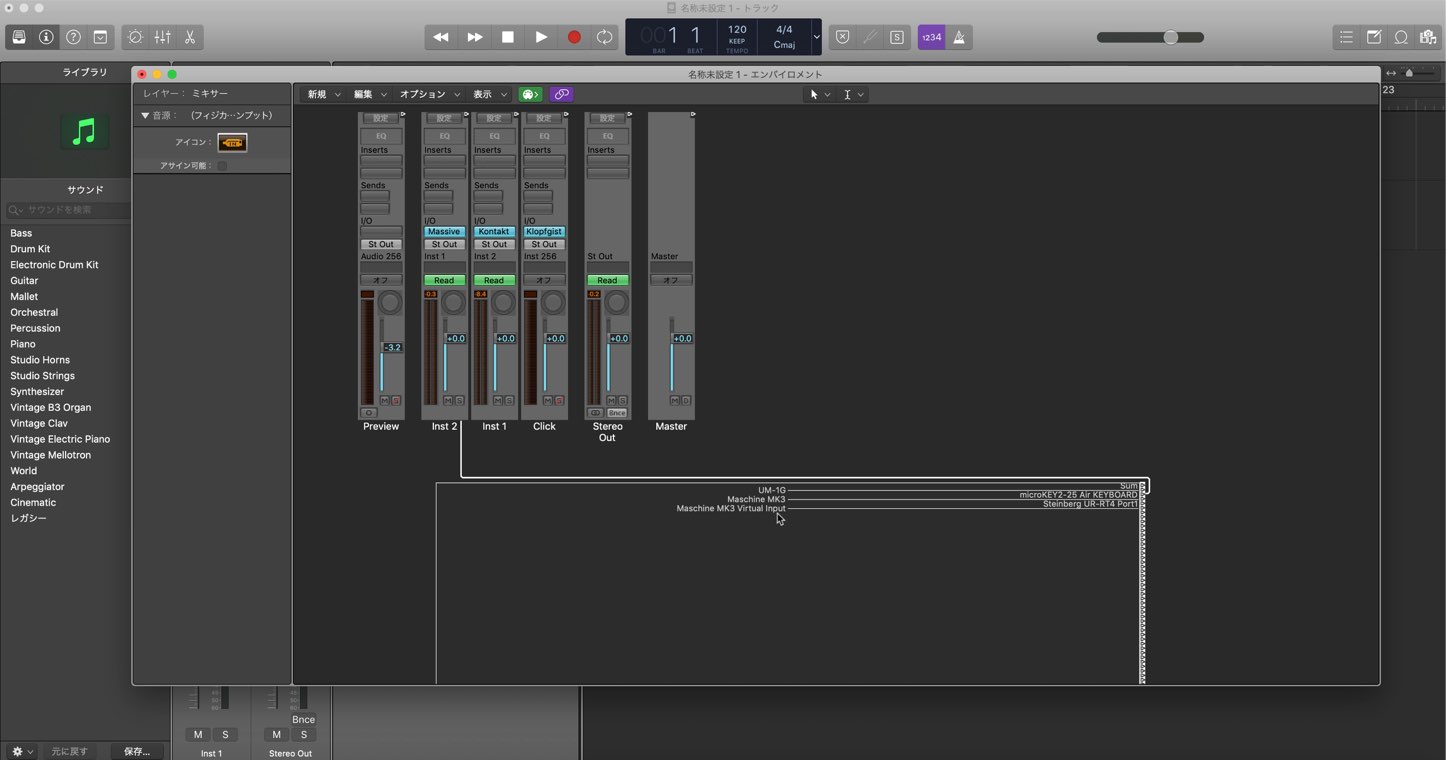Image resolution: width=1446 pixels, height=760 pixels.
Task: Open Stereo Out Read automation mode
Action: 607,280
